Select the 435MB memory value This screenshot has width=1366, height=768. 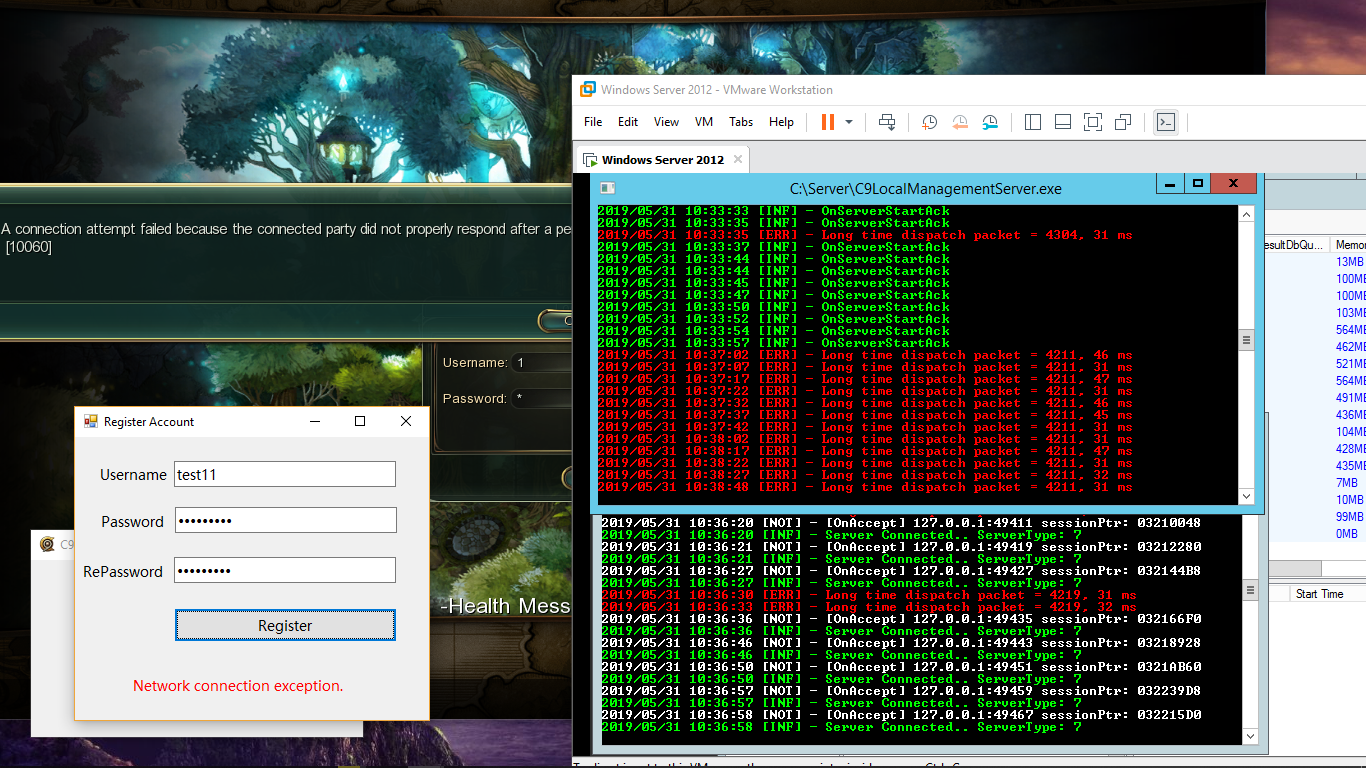click(1350, 466)
